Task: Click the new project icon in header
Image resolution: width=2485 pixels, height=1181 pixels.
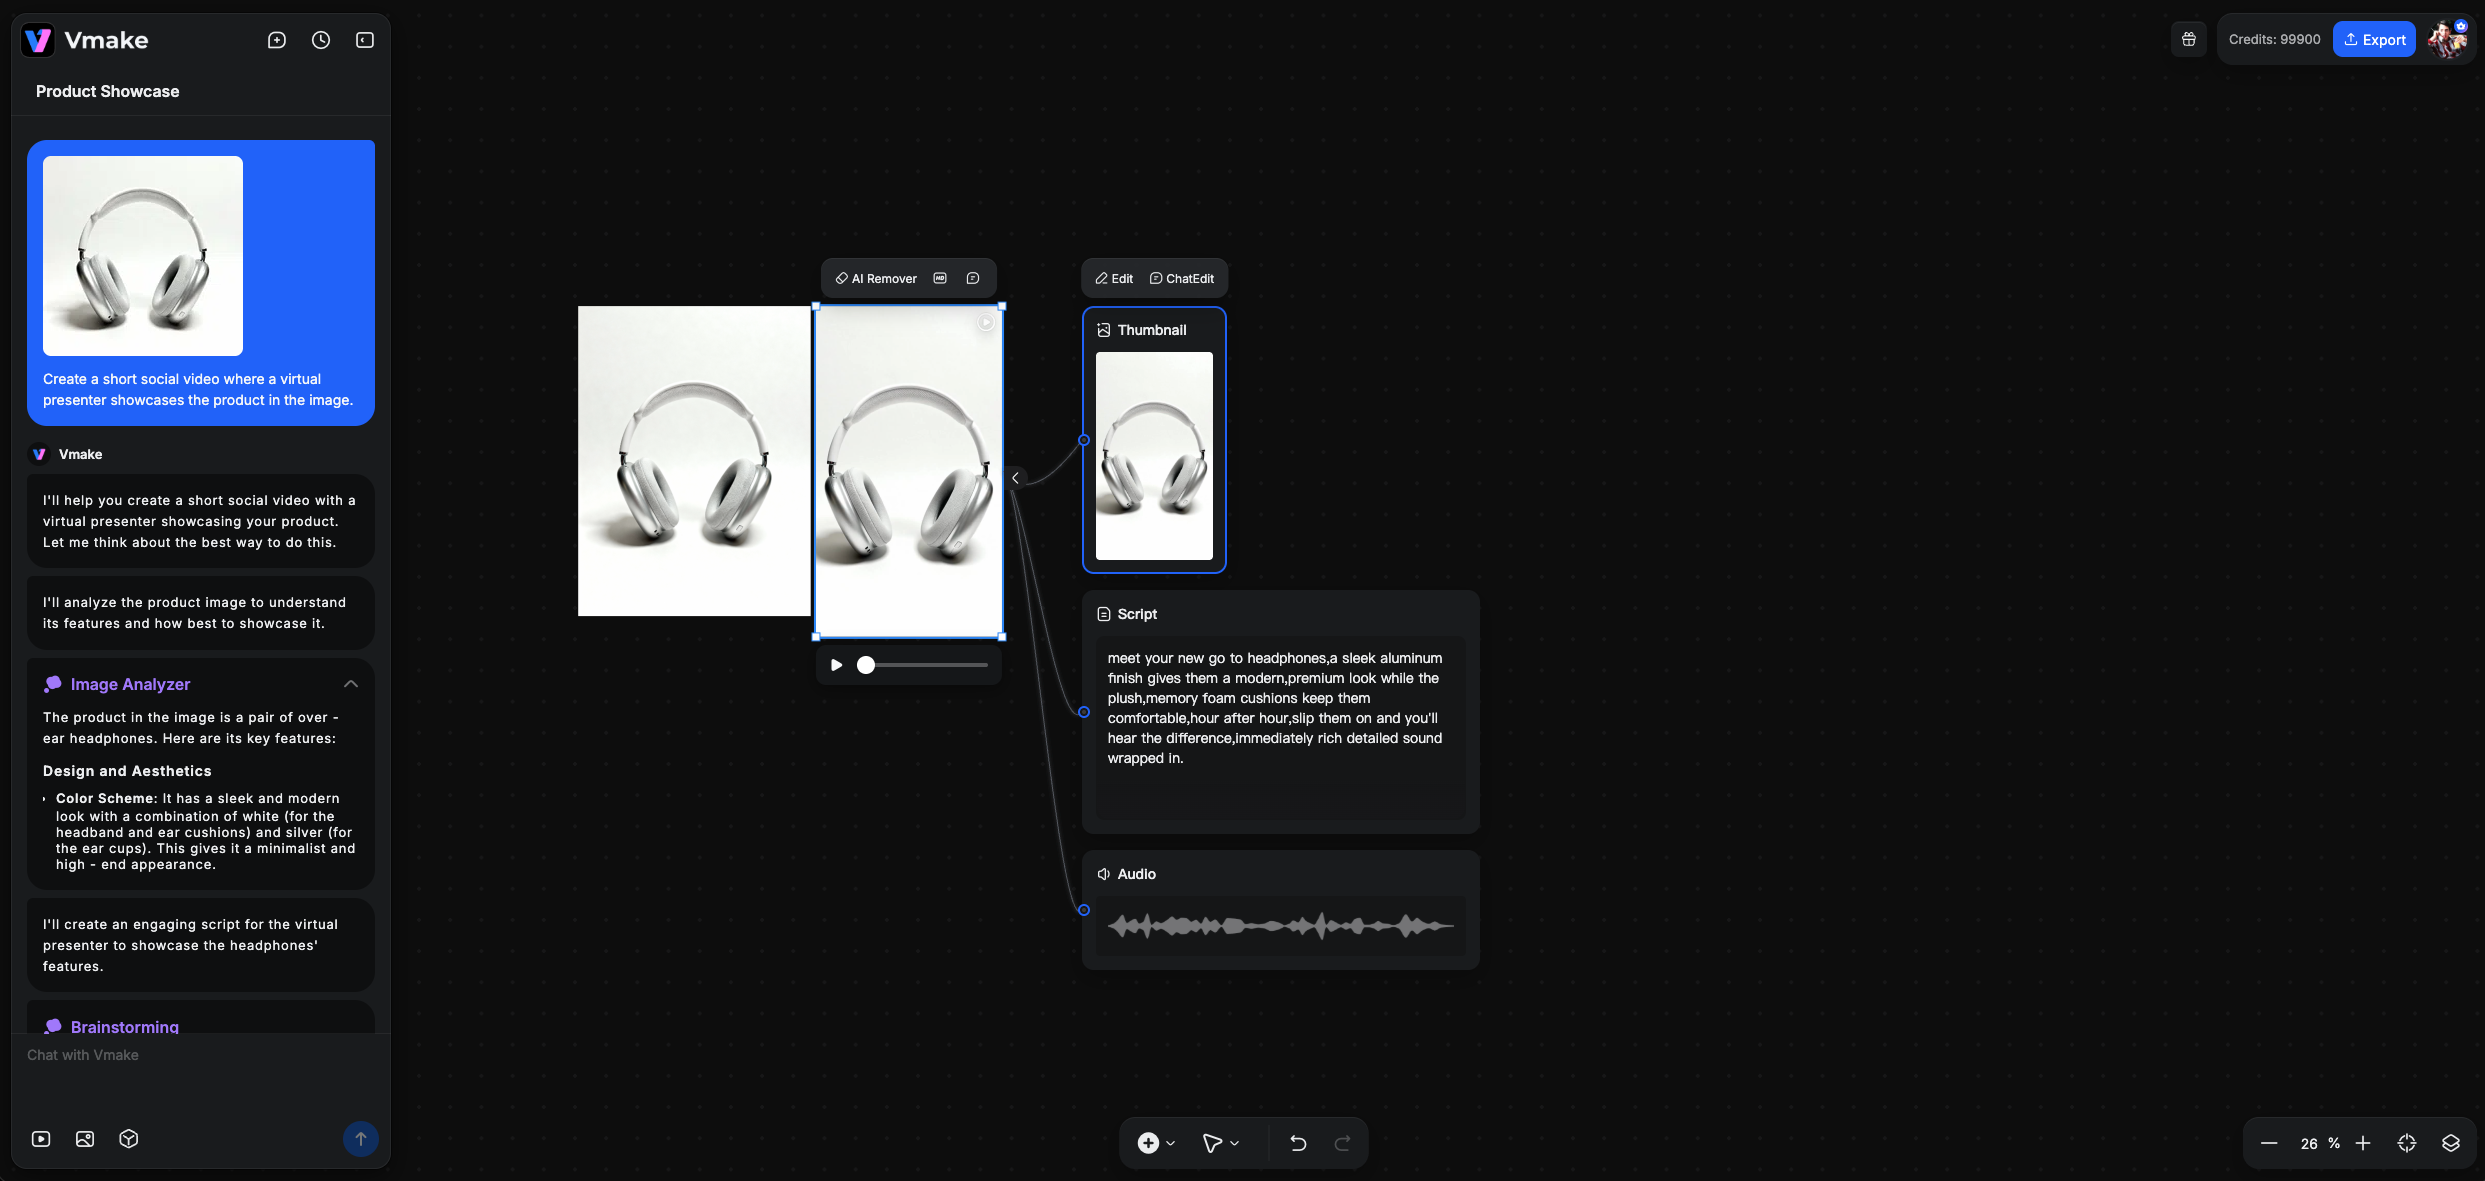Action: click(277, 40)
